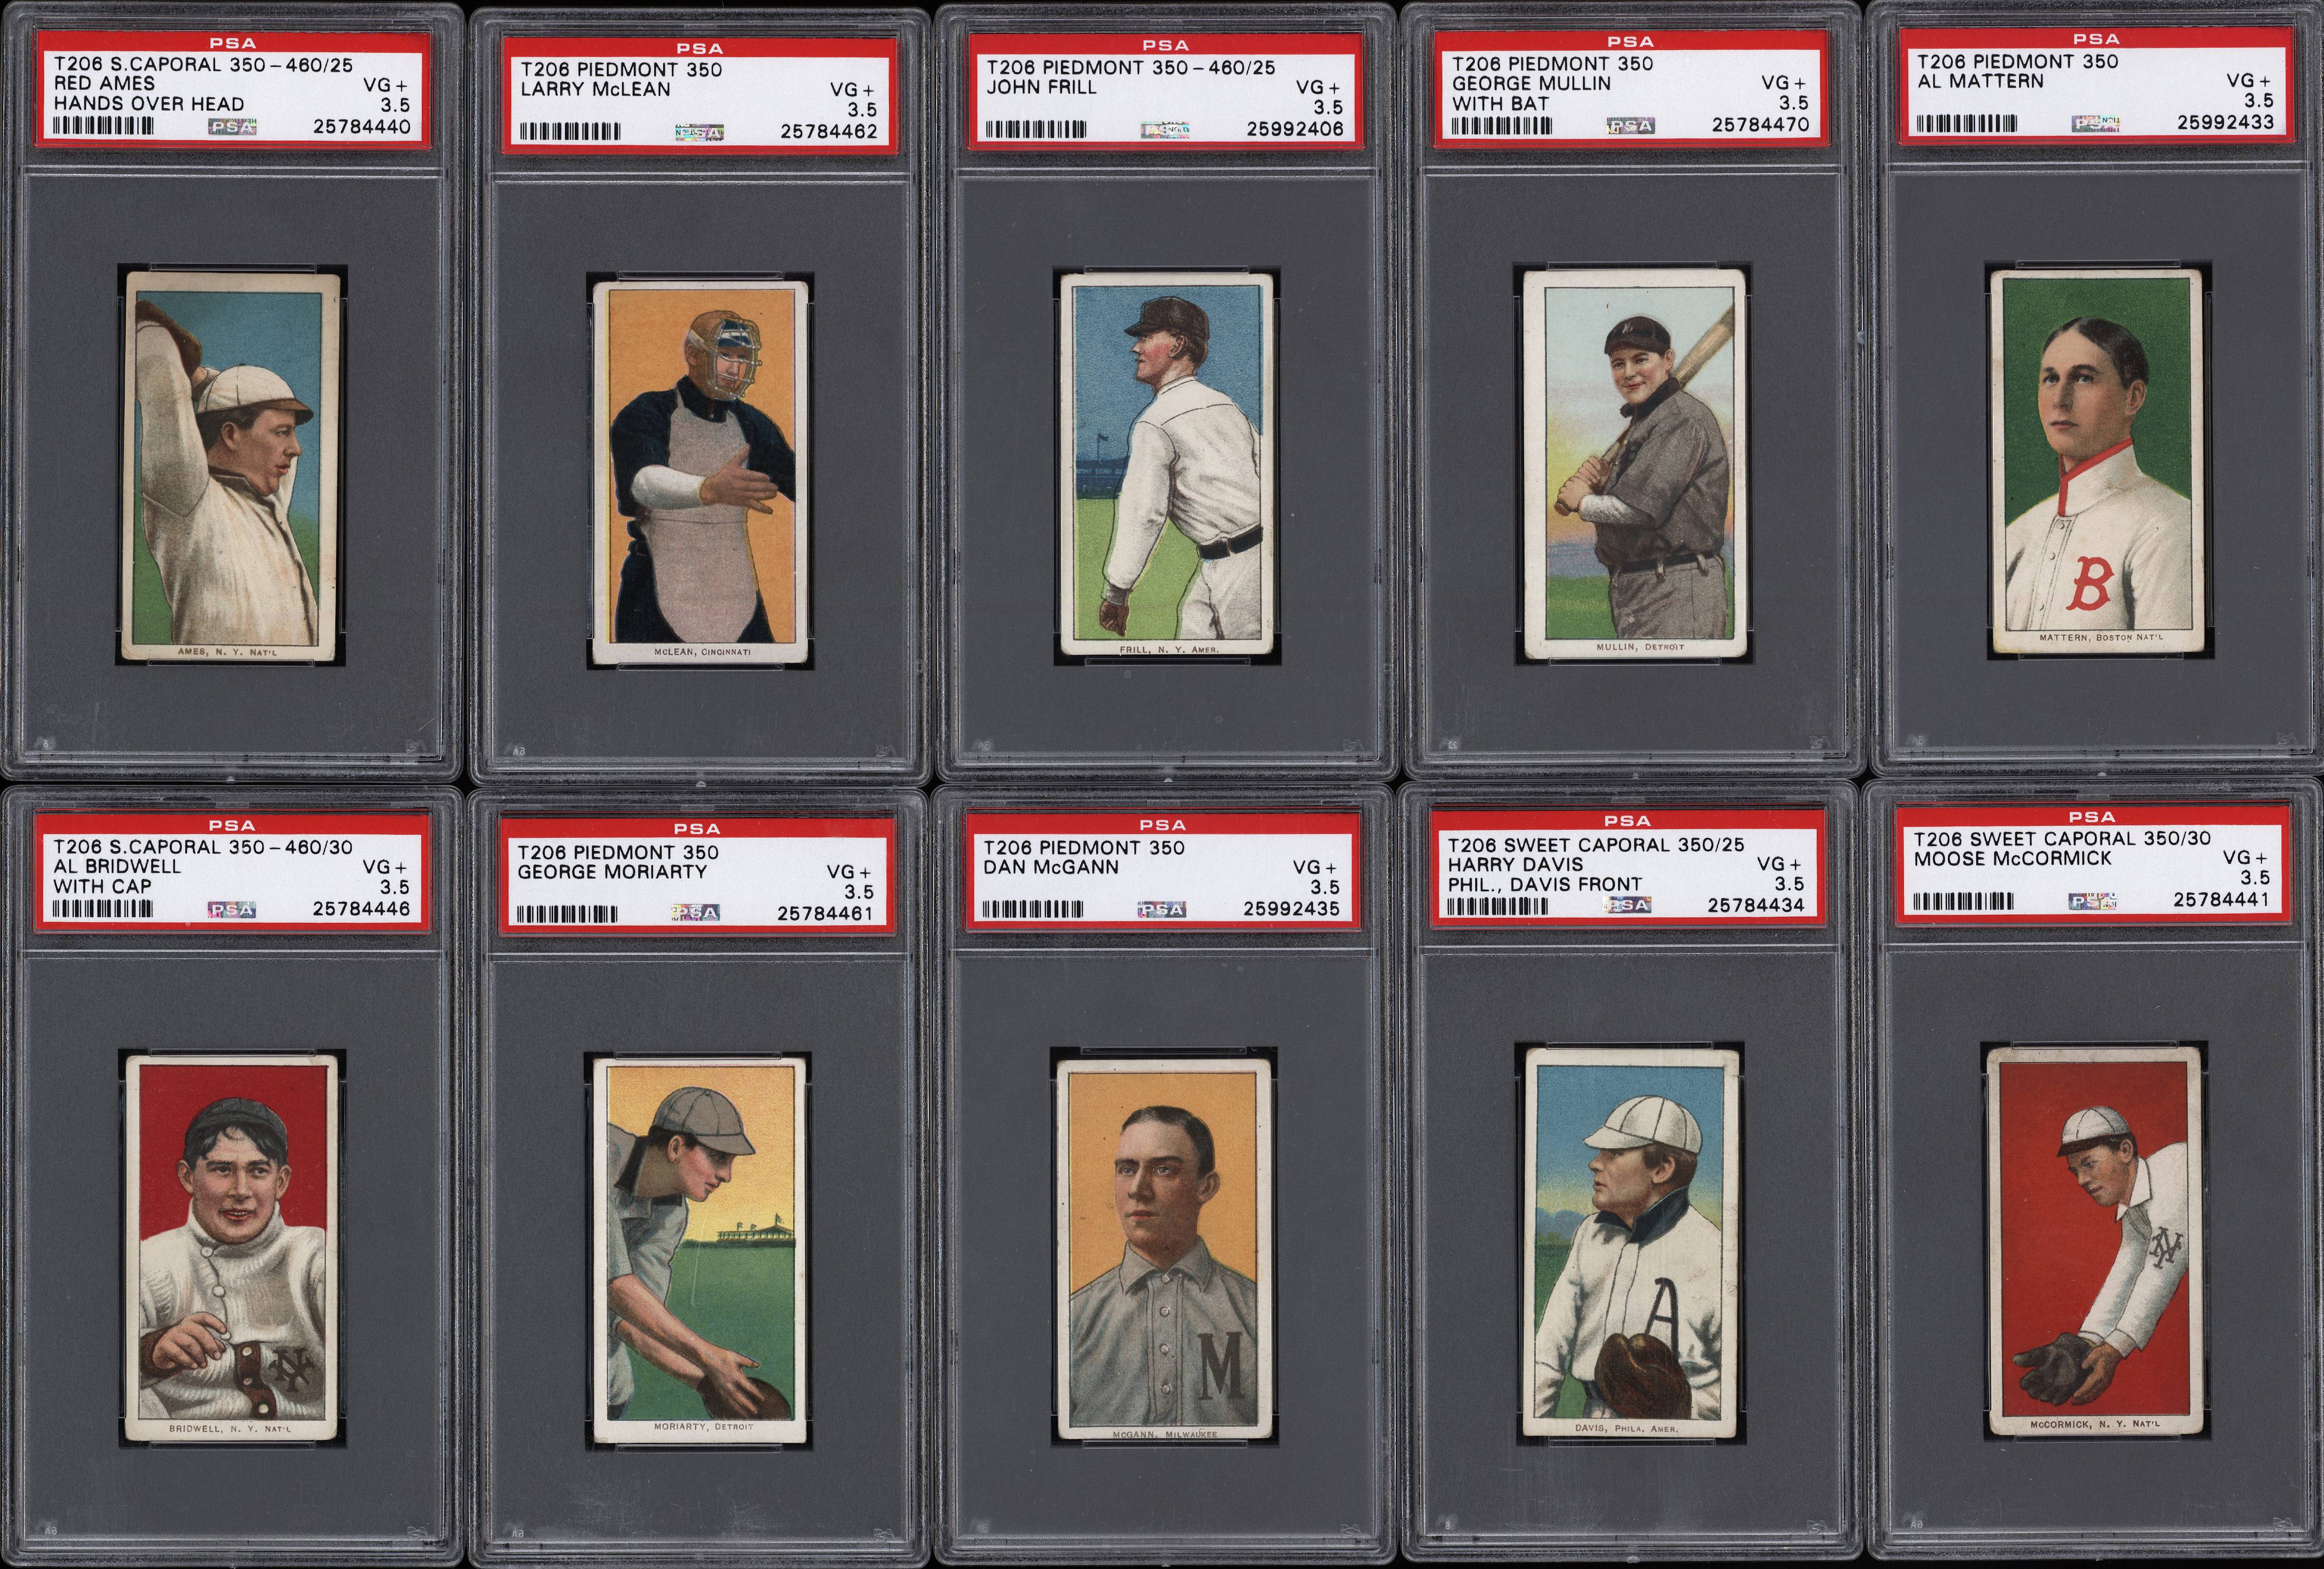Click 'T206 SWEET CAPORAL 350/30' label line
Screen dimensions: 2324x1569
[x=2062, y=839]
